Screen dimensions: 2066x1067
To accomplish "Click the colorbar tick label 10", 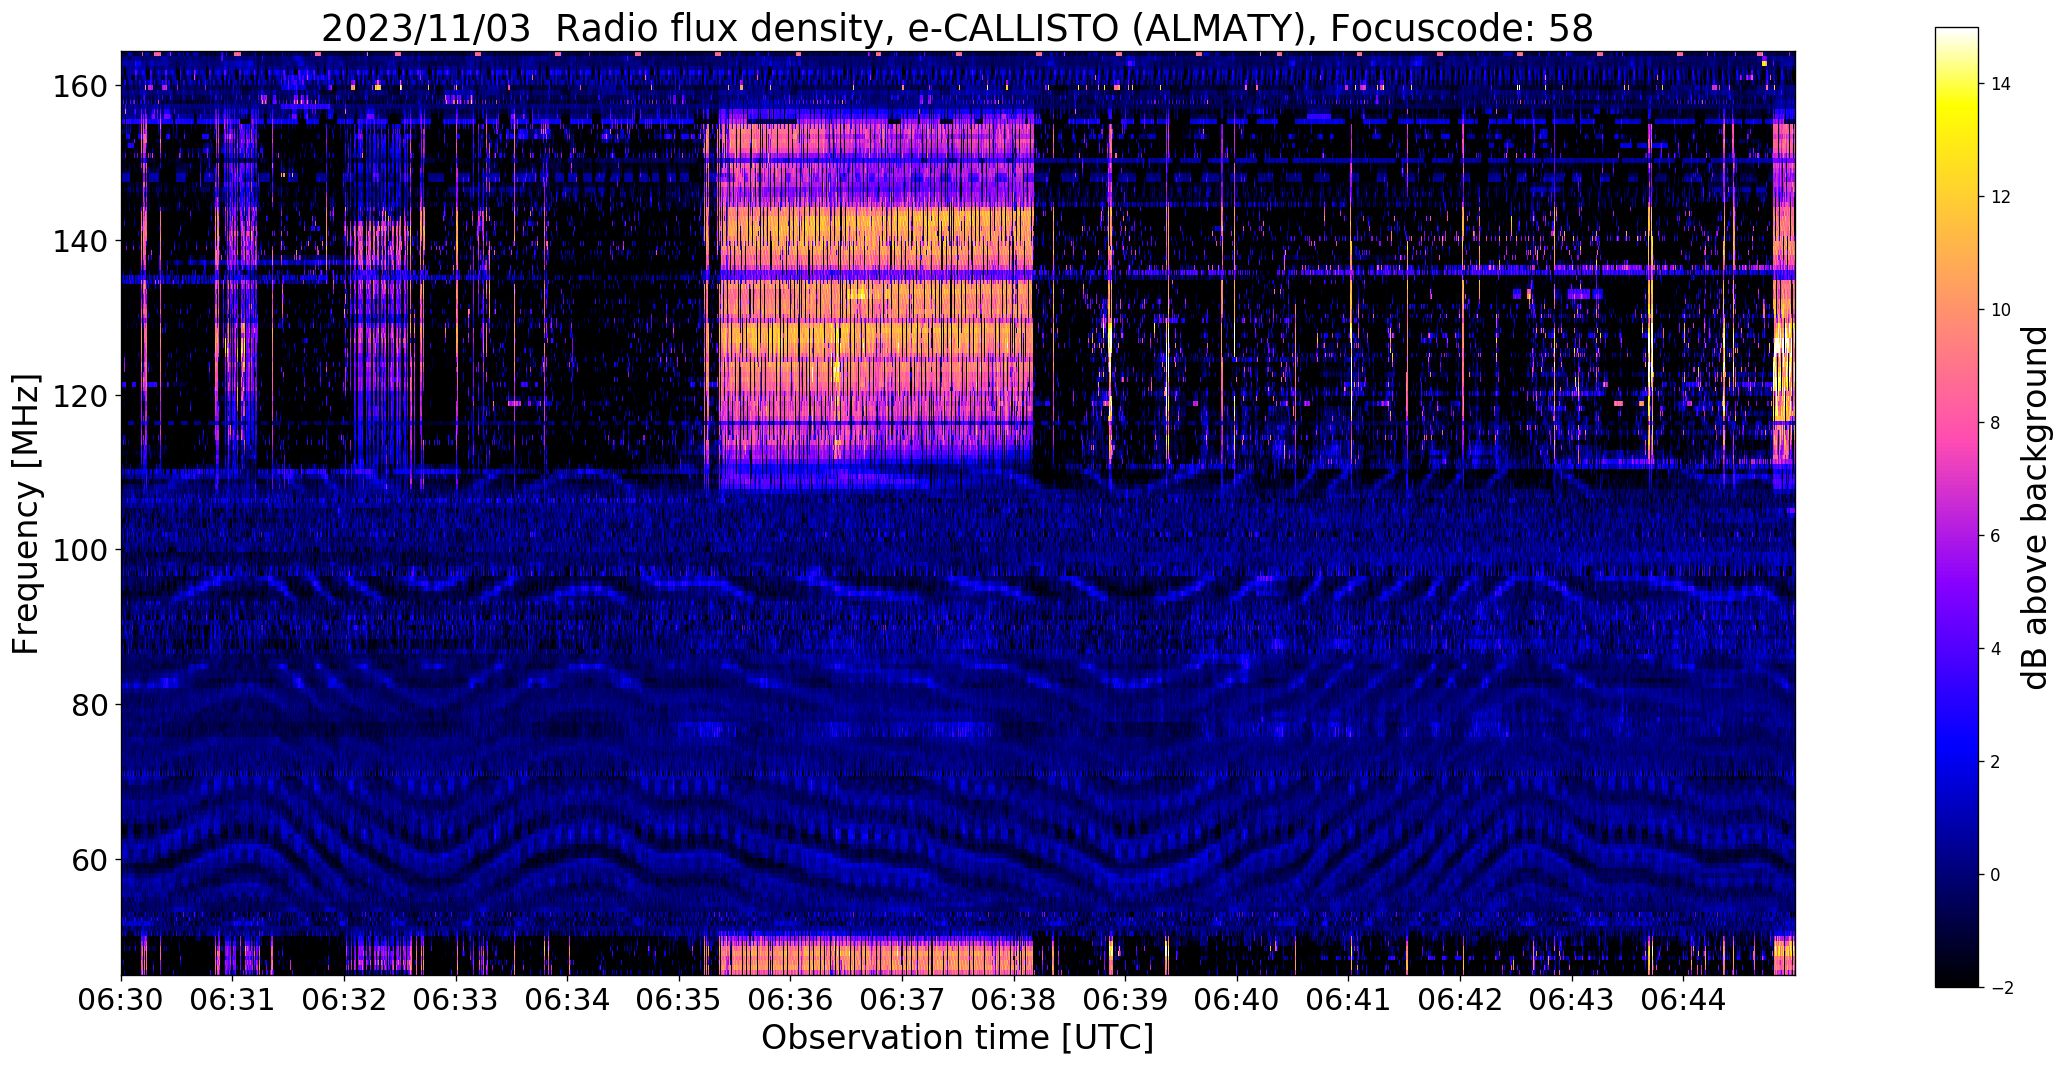I will click(2001, 310).
